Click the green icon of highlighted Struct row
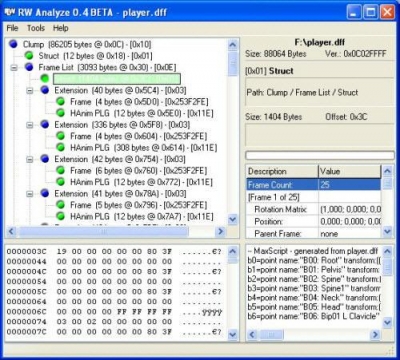 (45, 79)
